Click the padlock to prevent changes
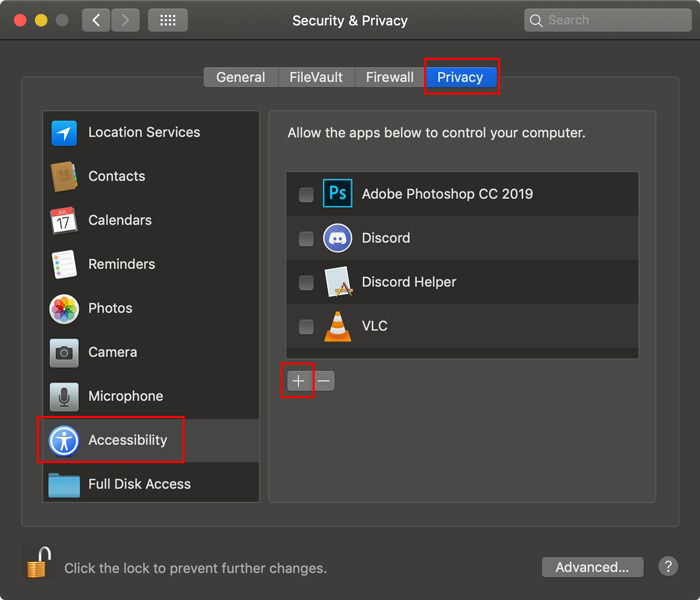 pyautogui.click(x=37, y=562)
